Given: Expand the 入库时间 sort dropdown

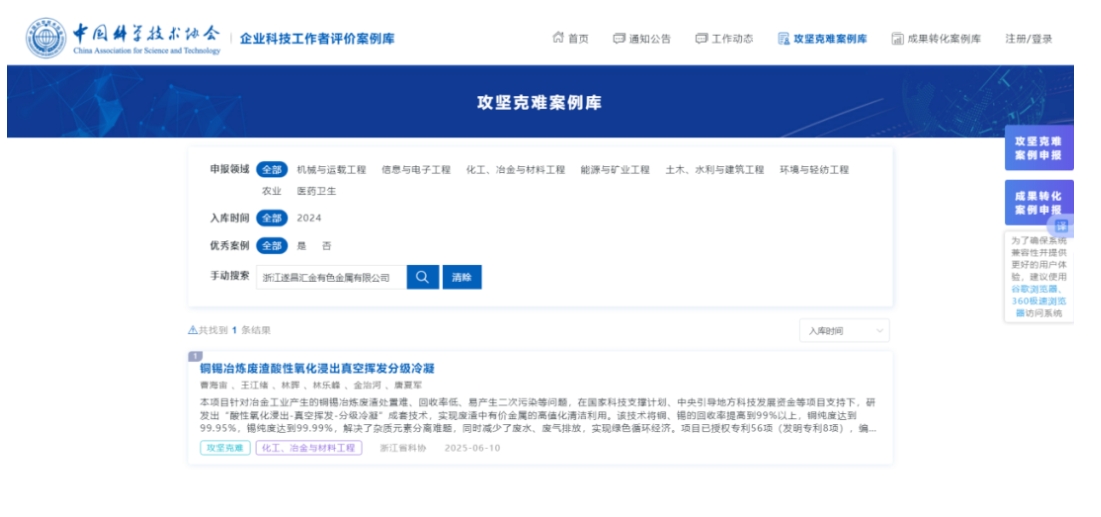Looking at the screenshot, I should (844, 330).
